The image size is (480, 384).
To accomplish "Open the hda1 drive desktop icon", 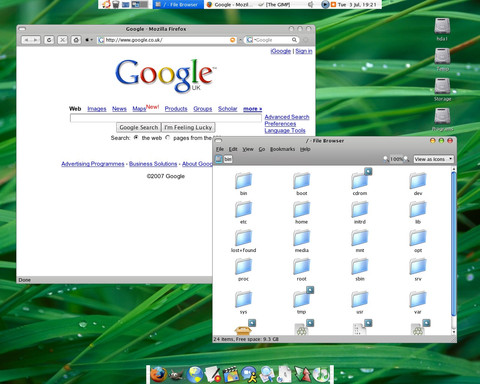I will (442, 29).
